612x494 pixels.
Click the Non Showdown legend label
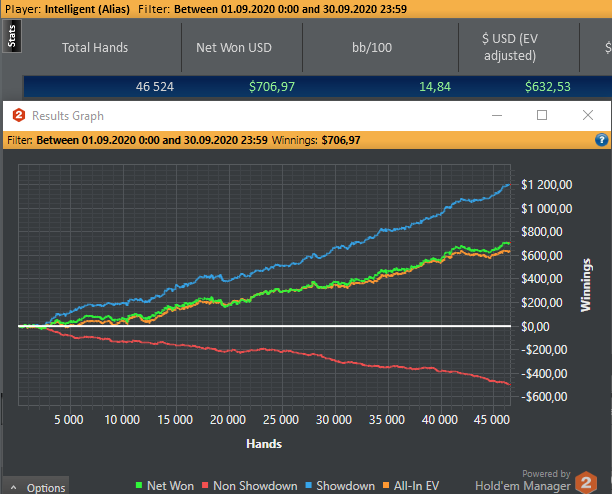pyautogui.click(x=255, y=486)
